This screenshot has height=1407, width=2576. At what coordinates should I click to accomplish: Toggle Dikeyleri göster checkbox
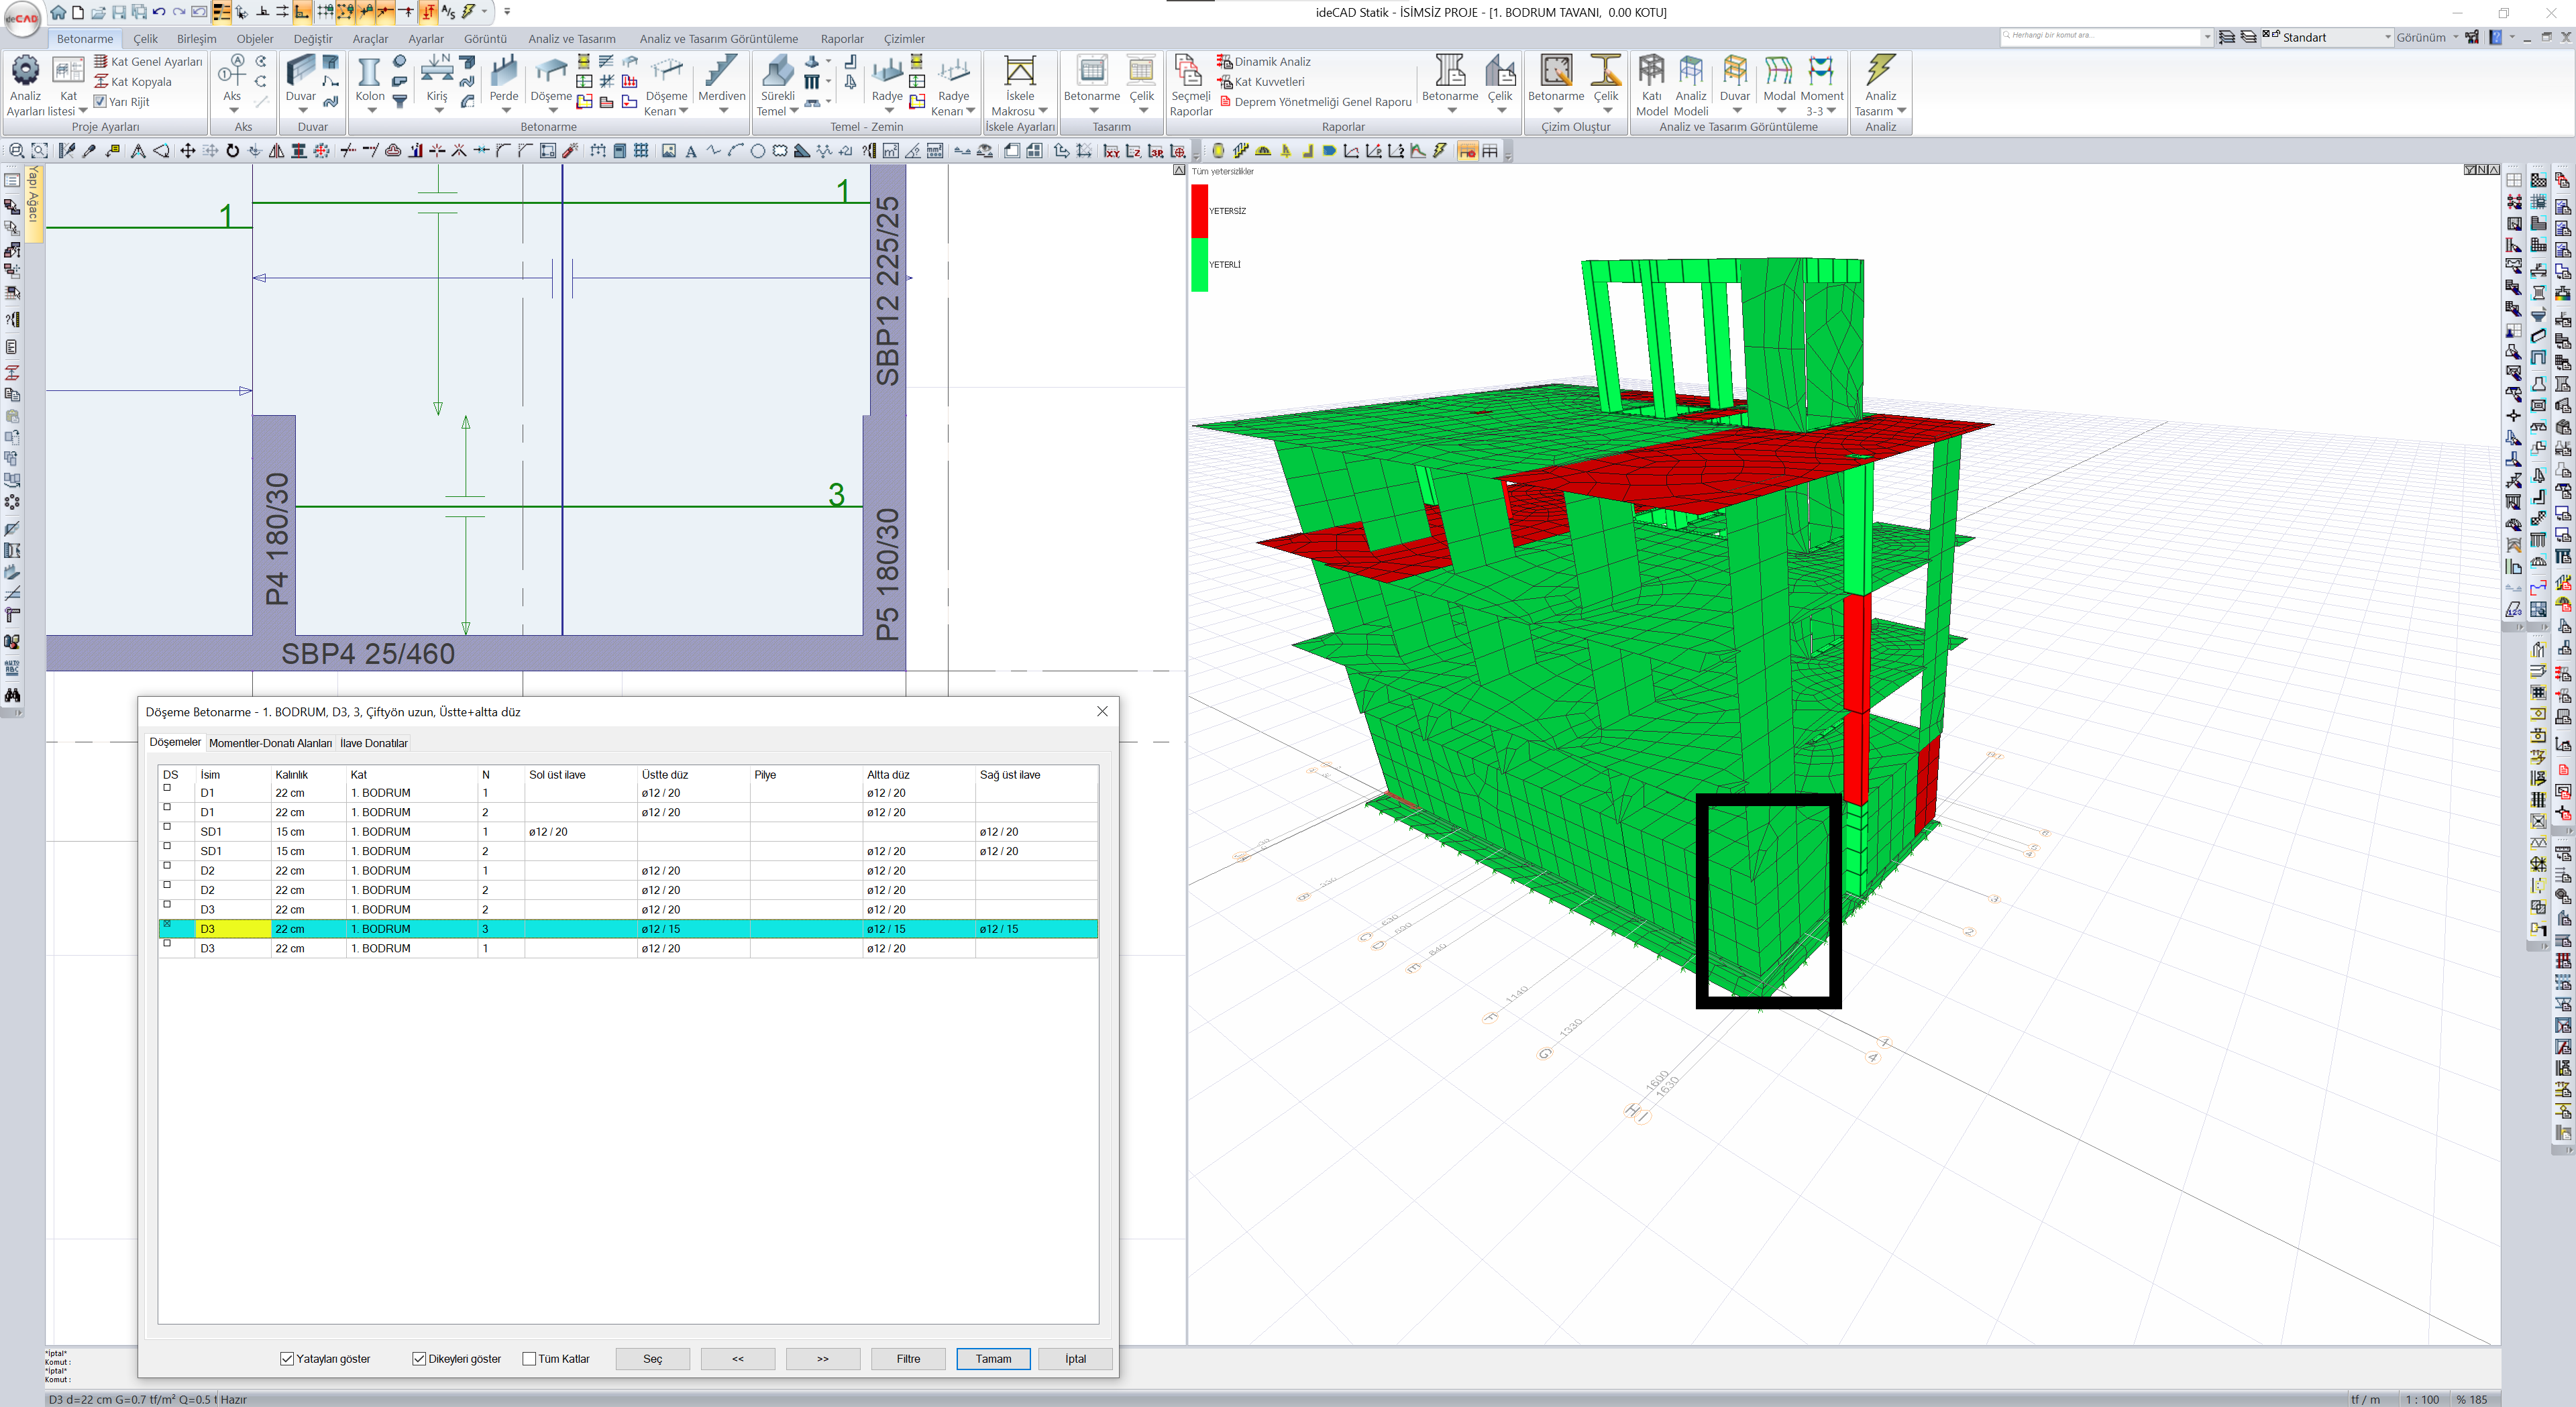[419, 1359]
